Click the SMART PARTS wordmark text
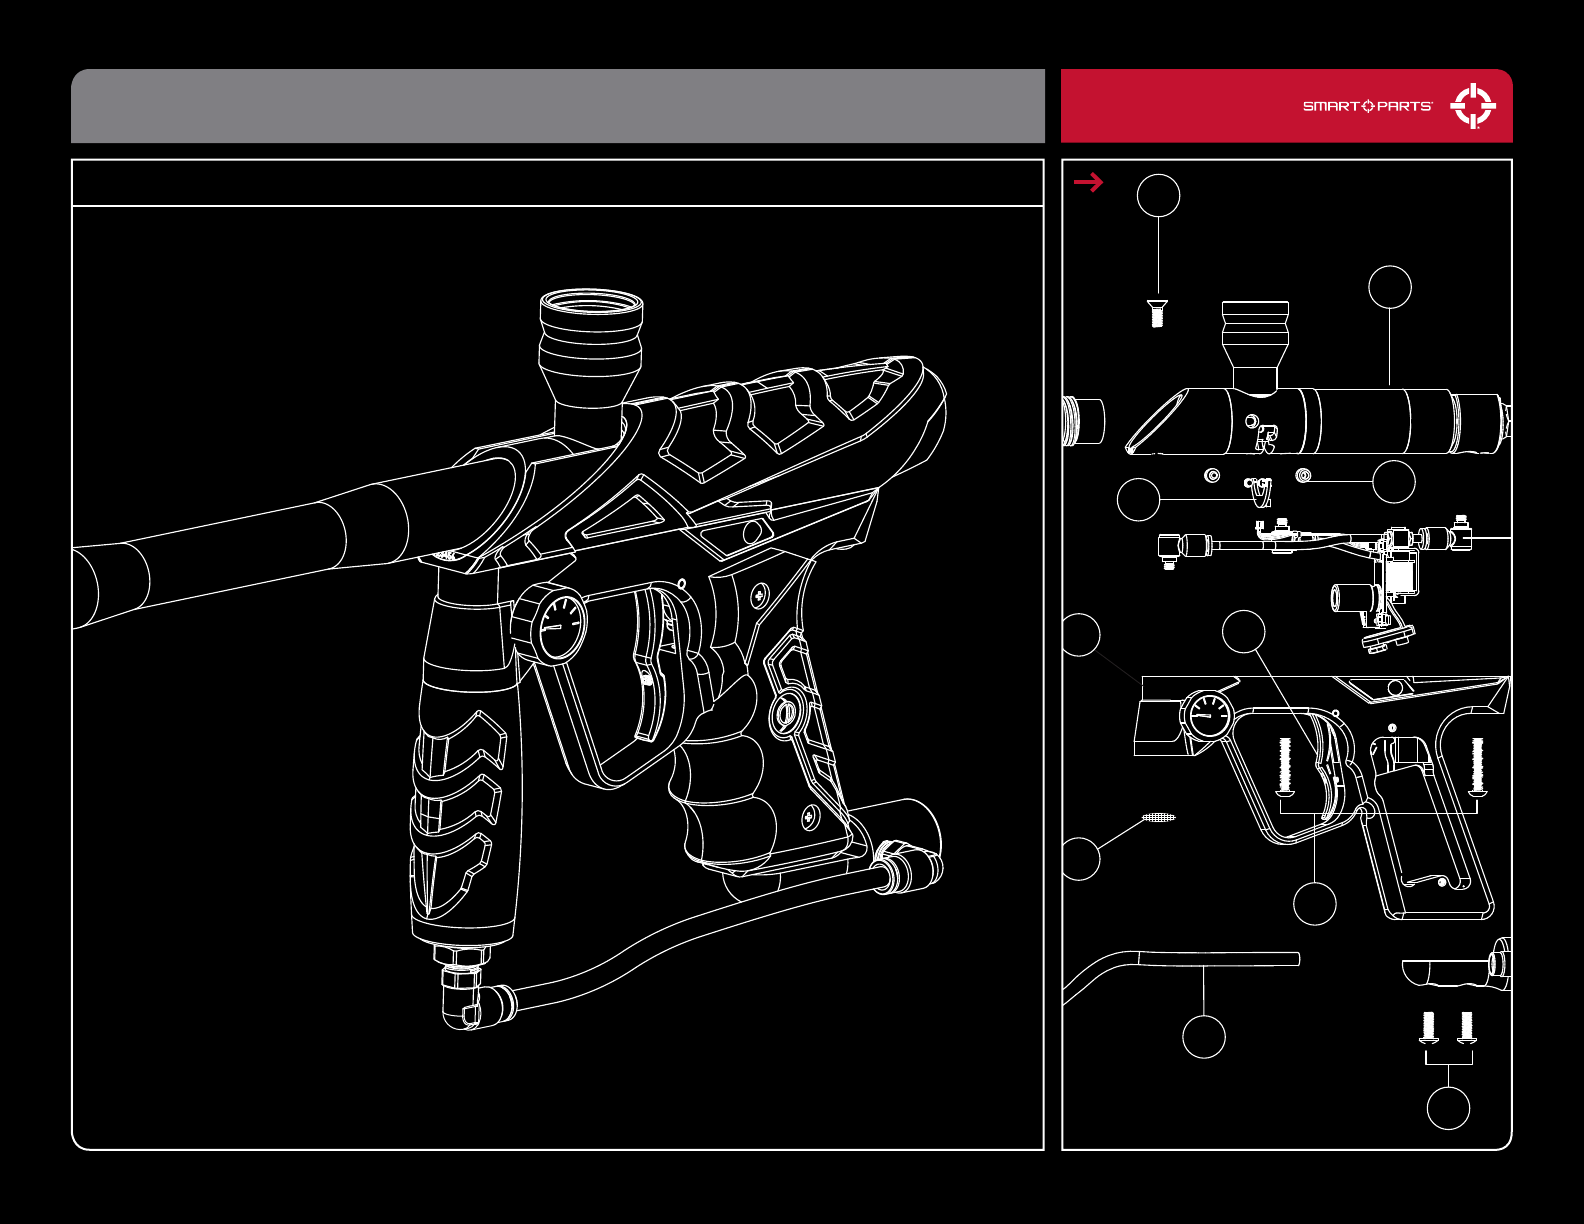 1367,106
